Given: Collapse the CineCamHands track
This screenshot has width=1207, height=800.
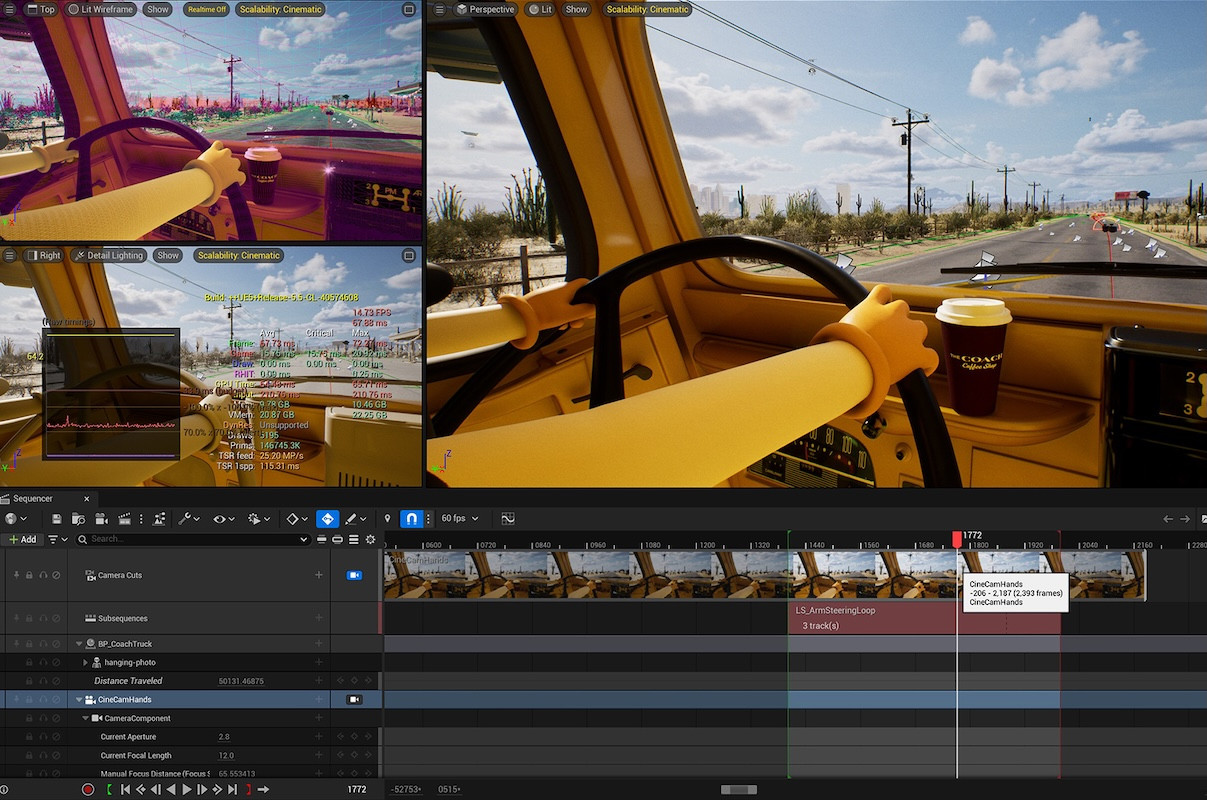Looking at the screenshot, I should (x=79, y=700).
